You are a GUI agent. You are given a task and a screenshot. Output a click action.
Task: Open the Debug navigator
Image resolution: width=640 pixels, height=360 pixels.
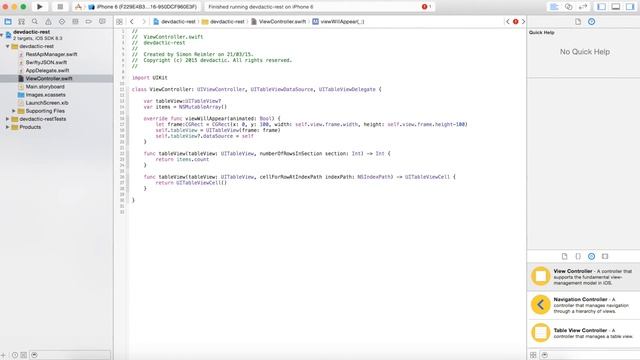coord(75,22)
